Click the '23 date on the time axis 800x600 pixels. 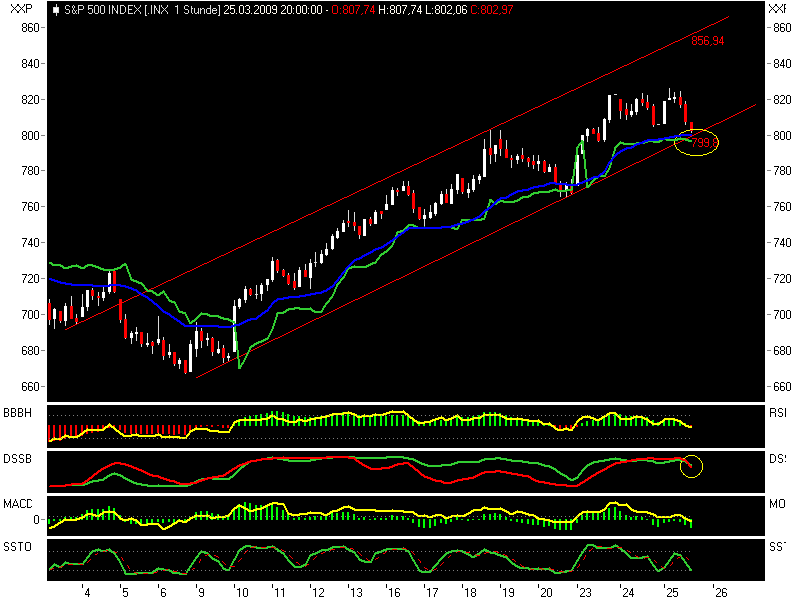pyautogui.click(x=584, y=592)
